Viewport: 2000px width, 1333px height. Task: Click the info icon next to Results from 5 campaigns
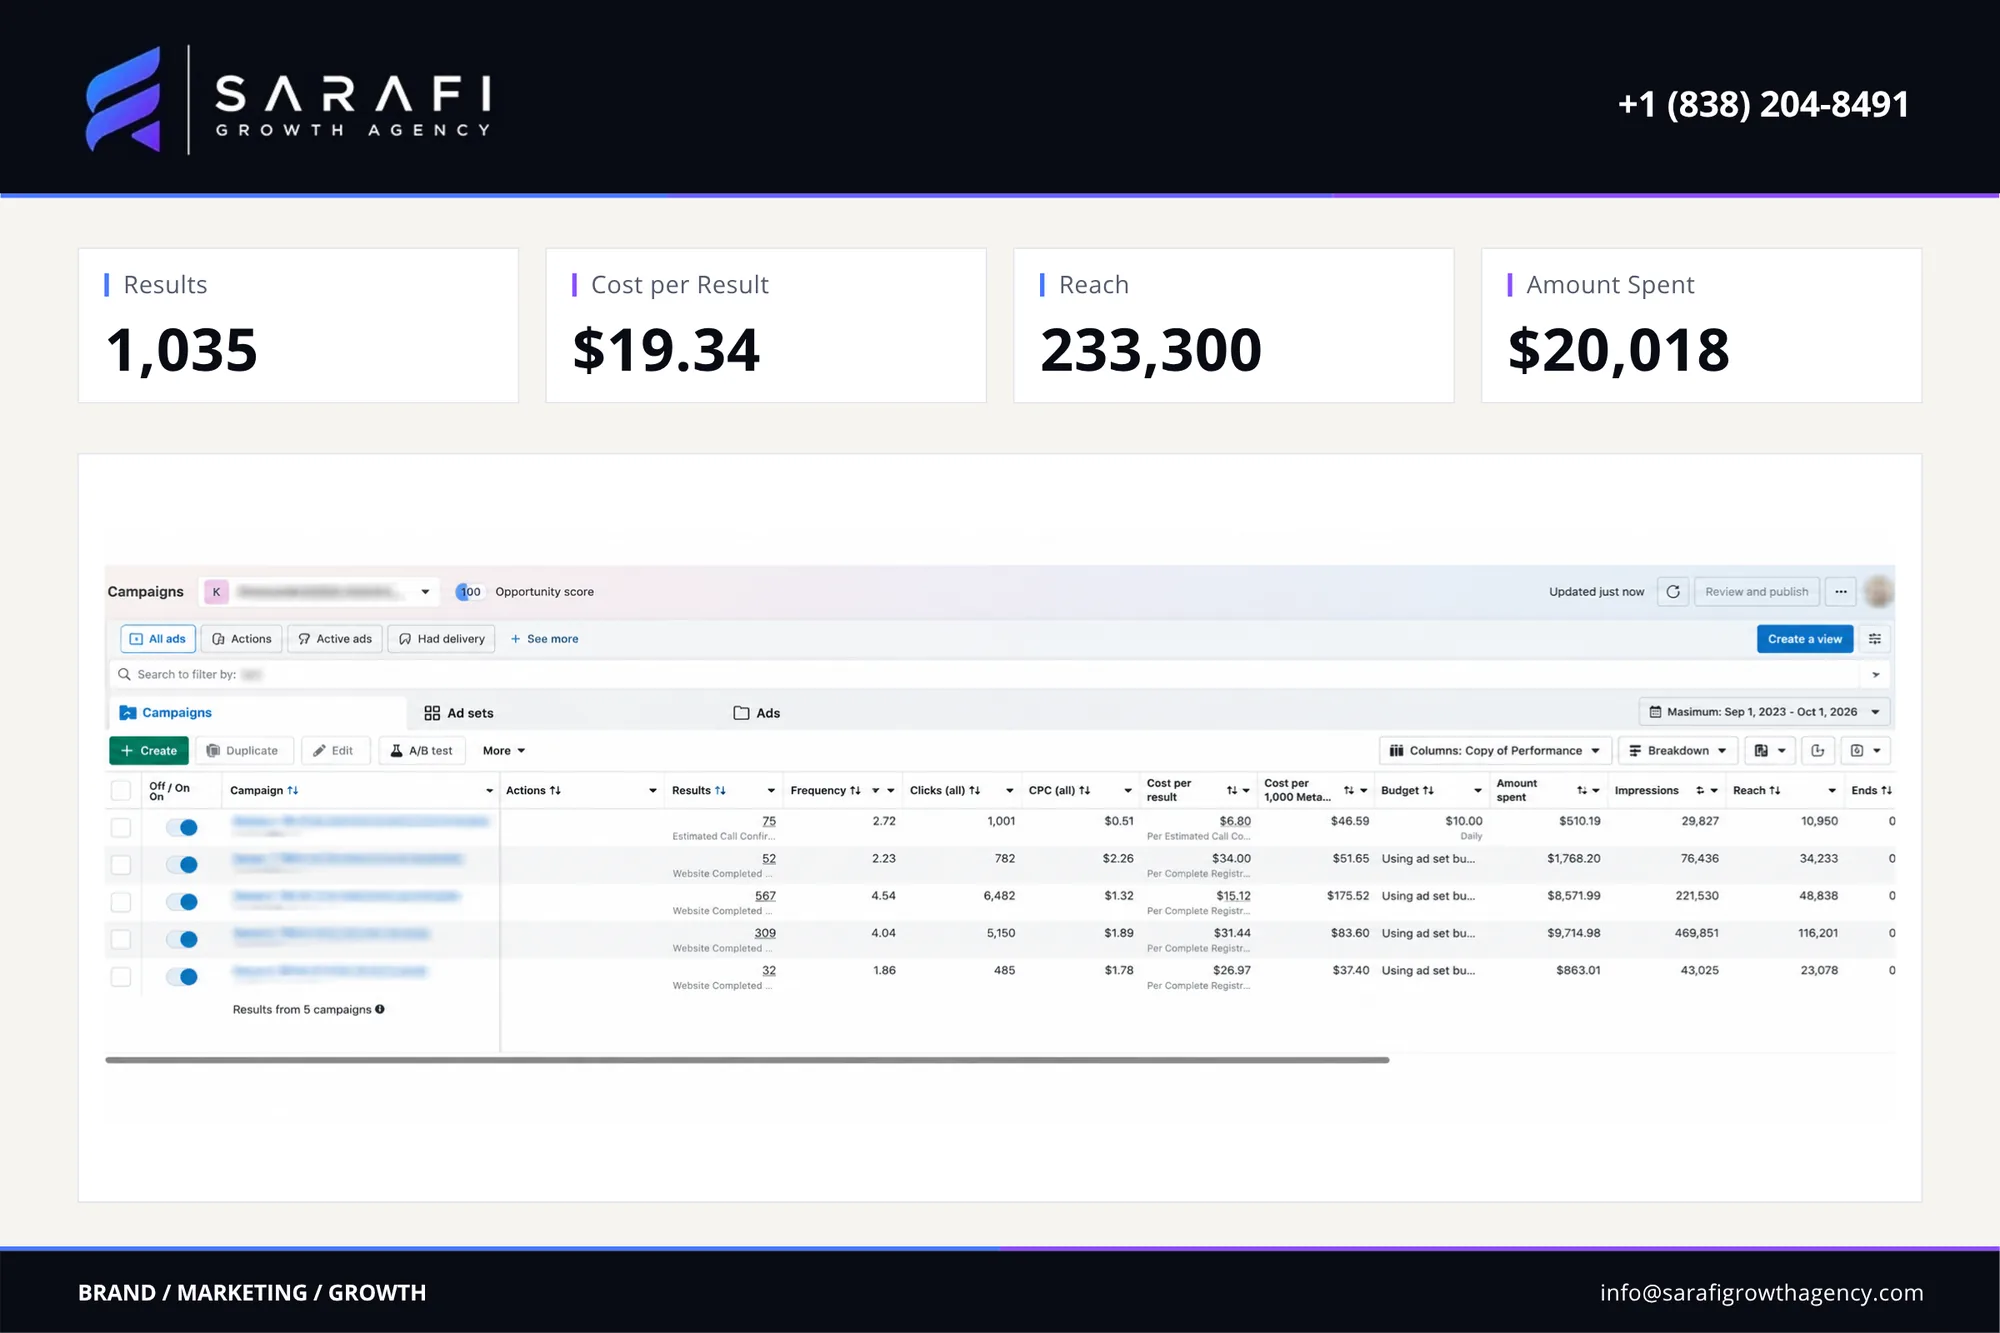coord(380,1009)
